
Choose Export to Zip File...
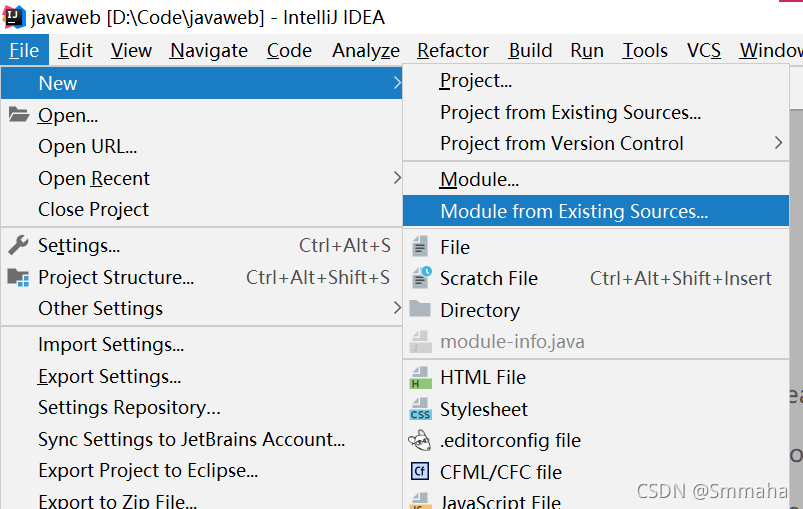(x=201, y=499)
